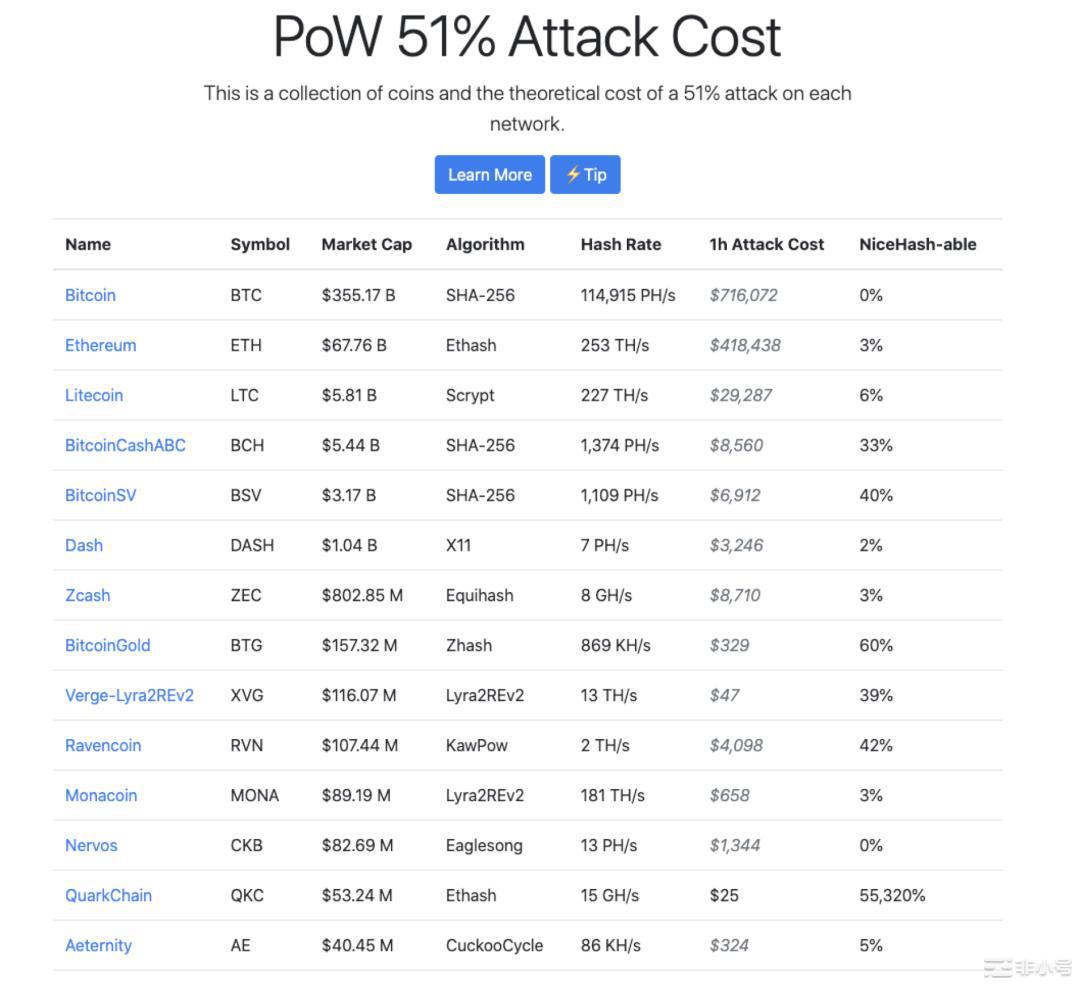This screenshot has height=986, width=1080.
Task: Open the Ethereum coin link
Action: 100,345
